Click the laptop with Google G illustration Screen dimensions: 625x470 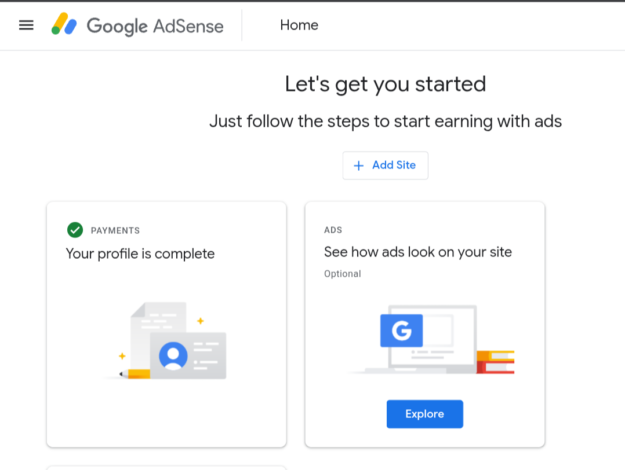pyautogui.click(x=431, y=340)
